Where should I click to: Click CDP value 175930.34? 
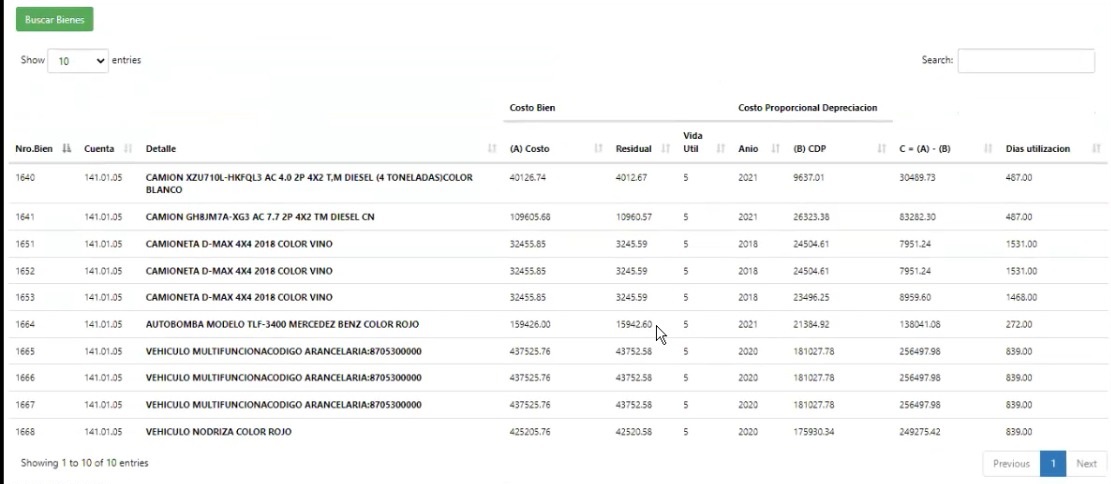[813, 432]
